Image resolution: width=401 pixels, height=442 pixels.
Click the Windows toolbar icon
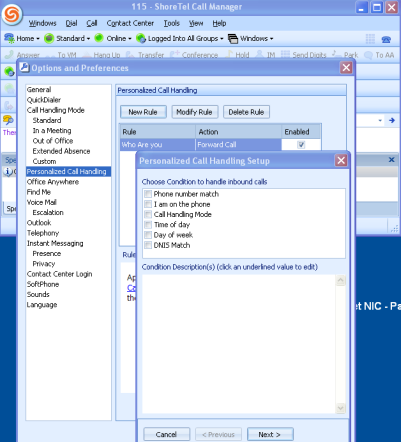[233, 39]
